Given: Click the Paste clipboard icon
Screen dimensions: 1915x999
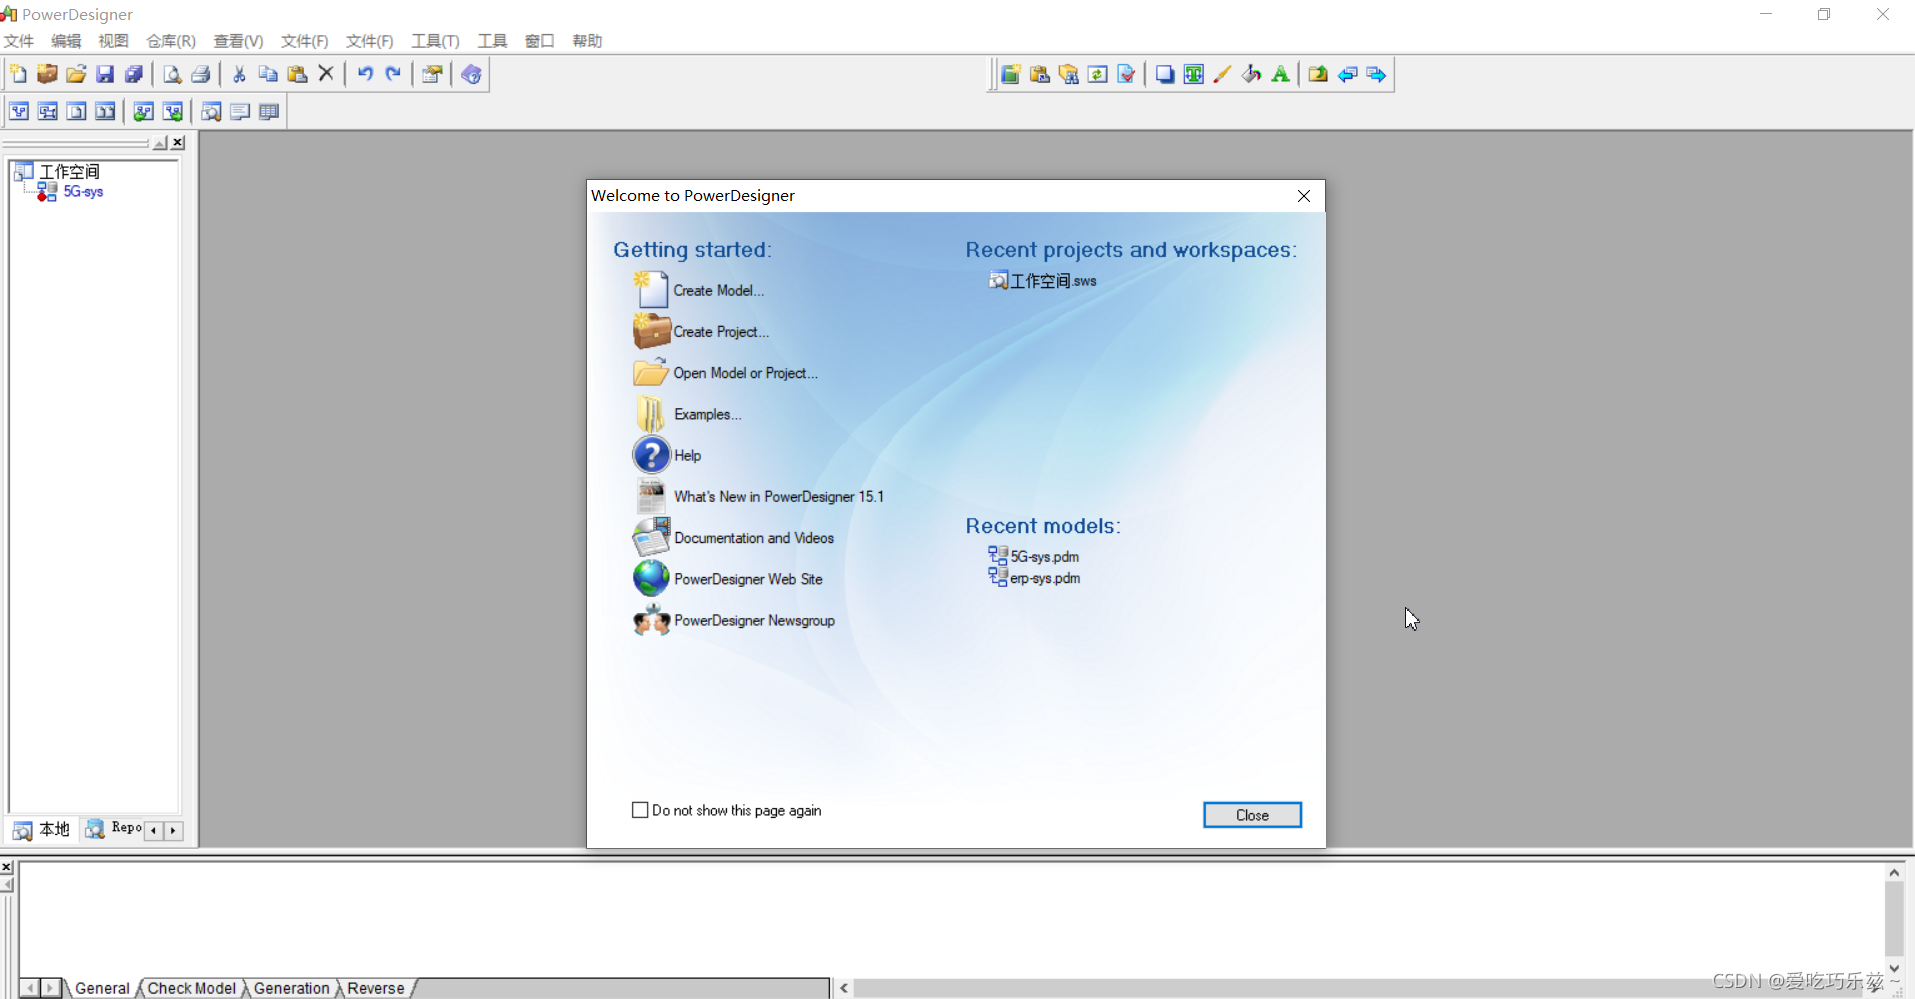Looking at the screenshot, I should click(x=297, y=74).
